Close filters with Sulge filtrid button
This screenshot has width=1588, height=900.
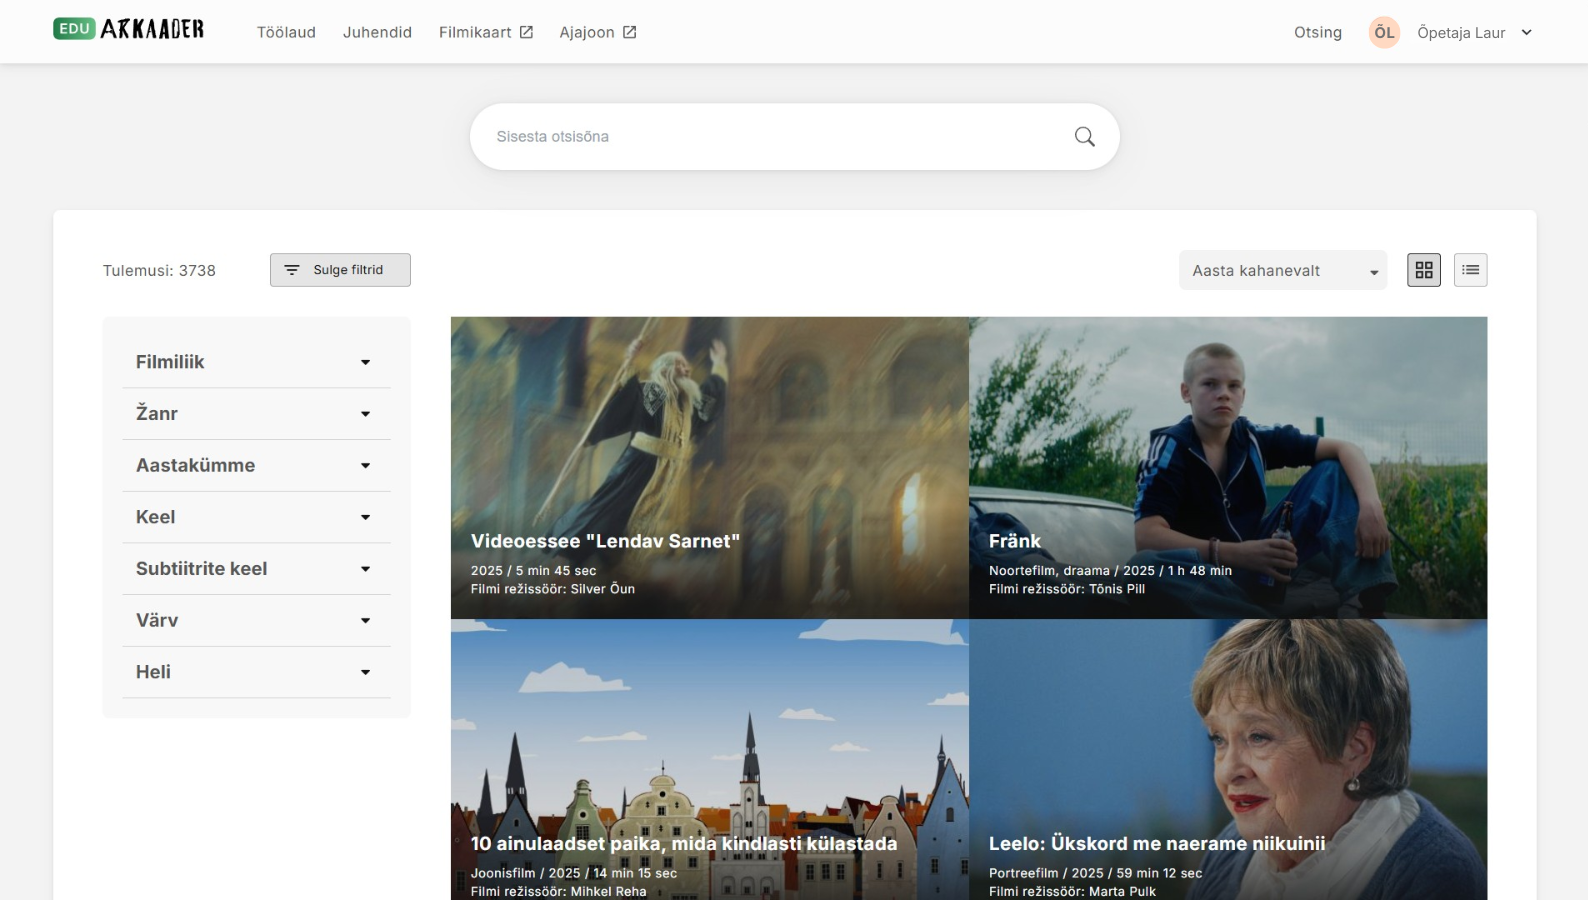[x=340, y=270]
